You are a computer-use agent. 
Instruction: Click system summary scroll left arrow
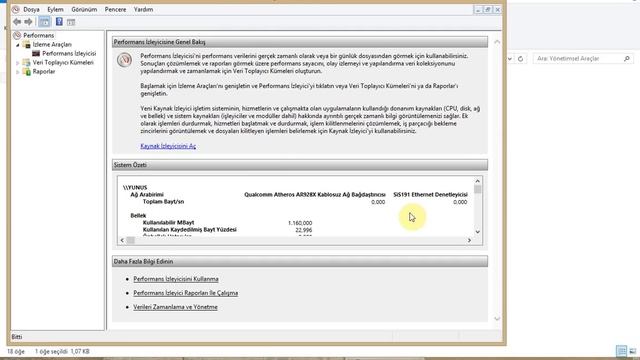click(122, 240)
